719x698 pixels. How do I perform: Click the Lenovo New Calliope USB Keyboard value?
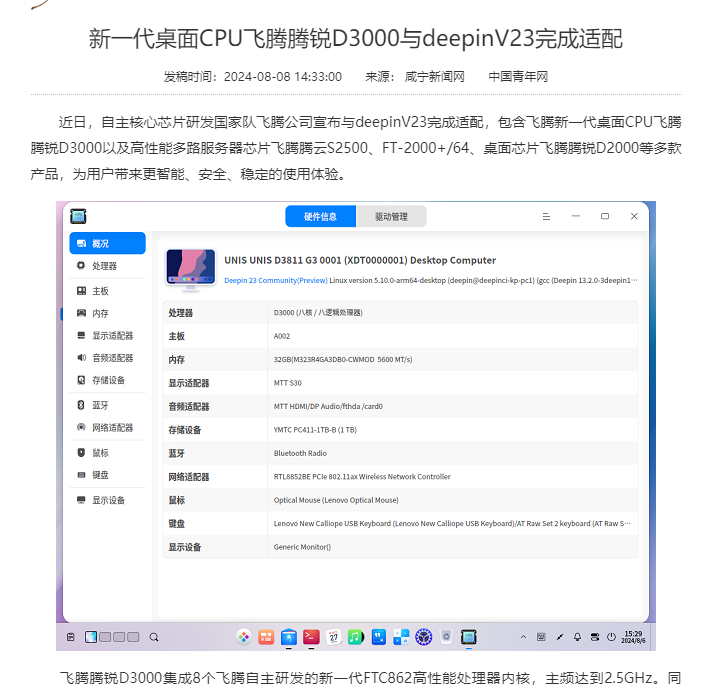pos(452,523)
